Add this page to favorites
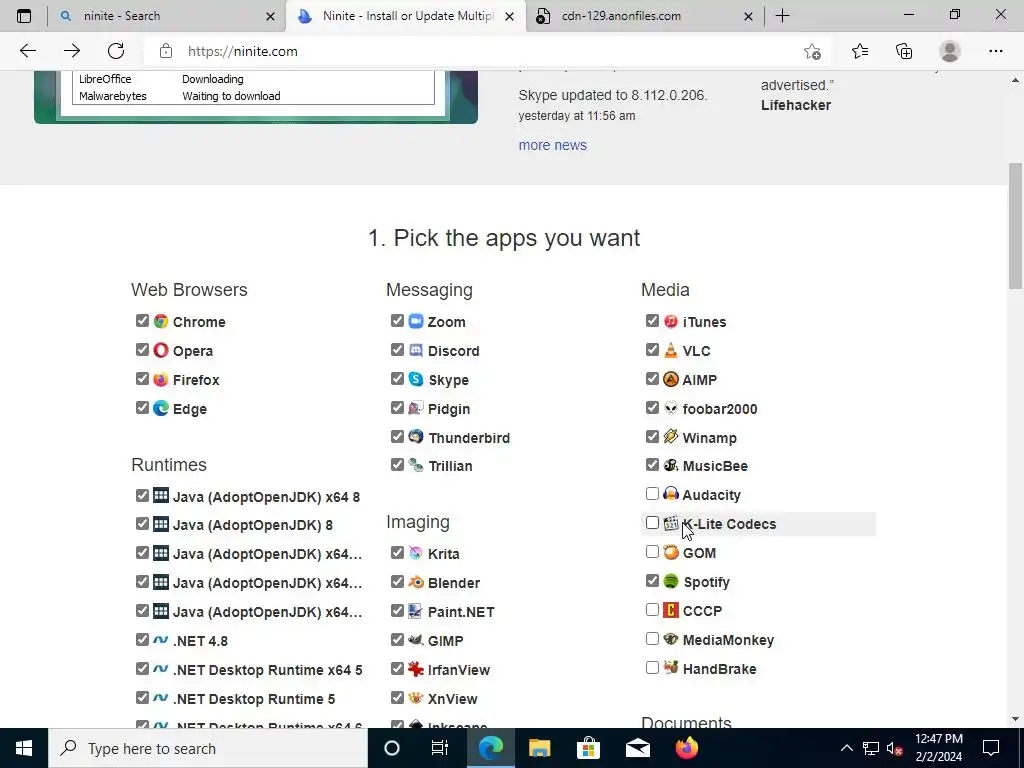This screenshot has height=768, width=1024. point(812,51)
